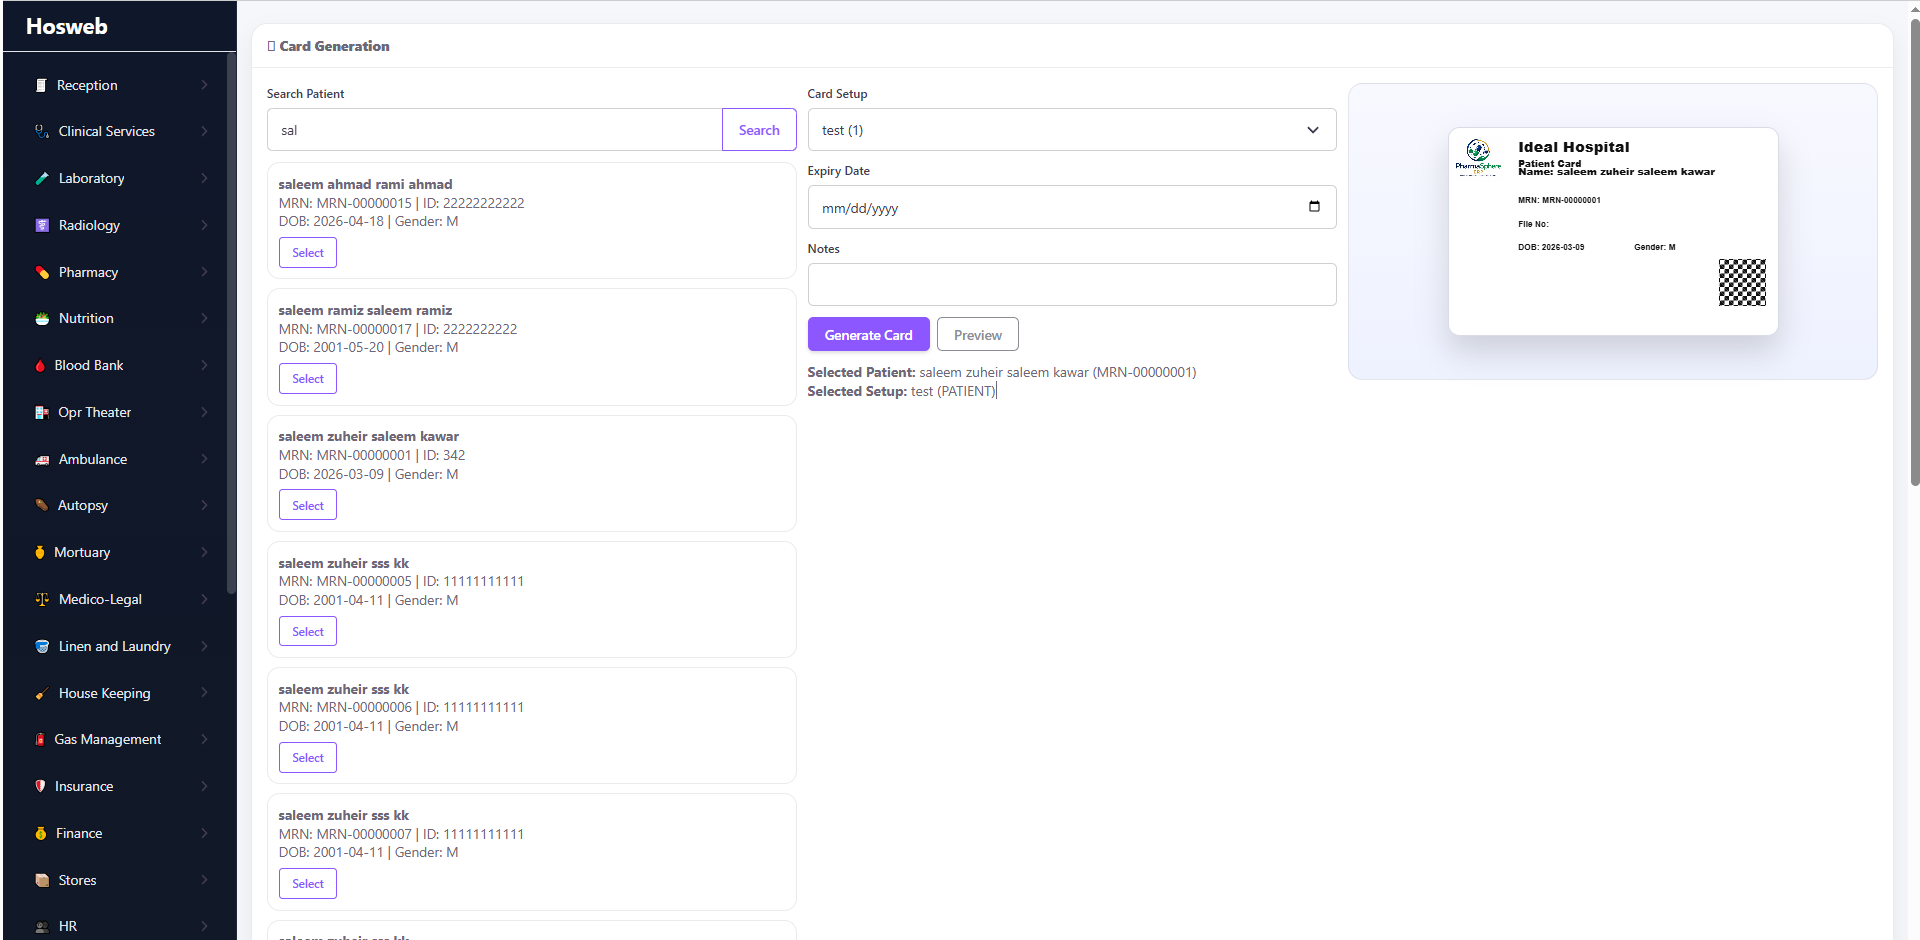
Task: Click the Insurance shield icon
Action: 40,786
